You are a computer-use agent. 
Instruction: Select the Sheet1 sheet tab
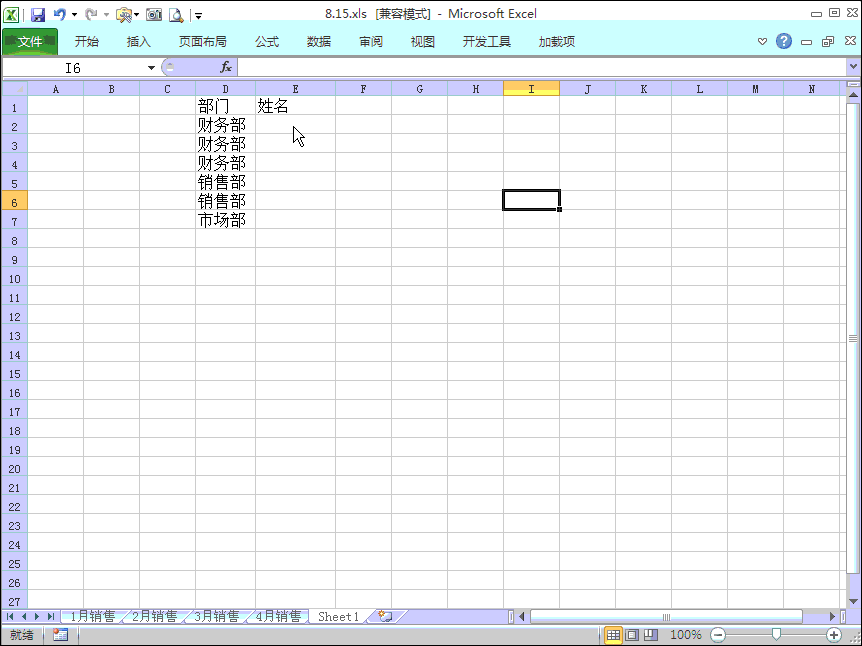click(x=338, y=617)
